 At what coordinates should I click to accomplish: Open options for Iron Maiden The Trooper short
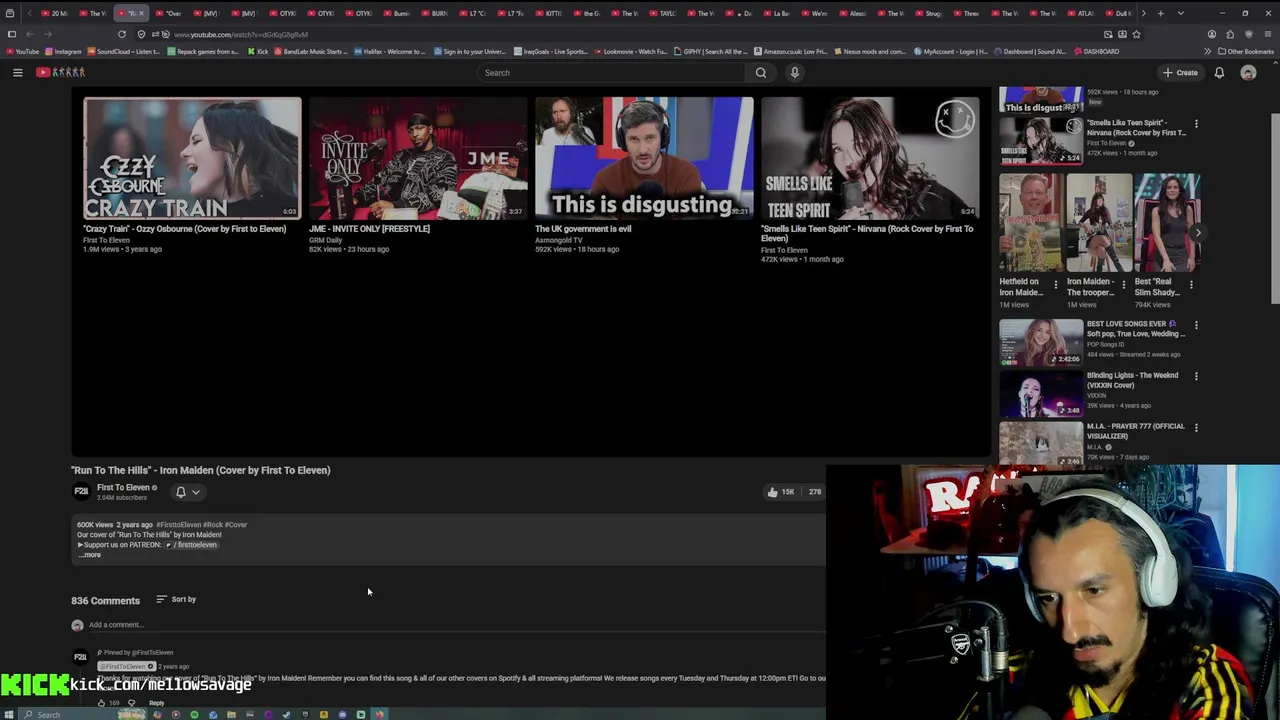pos(1123,284)
